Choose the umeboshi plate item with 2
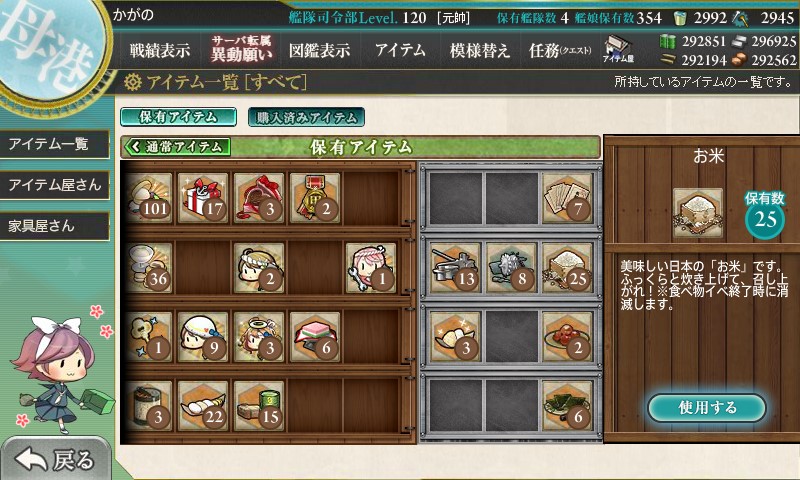 (x=568, y=337)
